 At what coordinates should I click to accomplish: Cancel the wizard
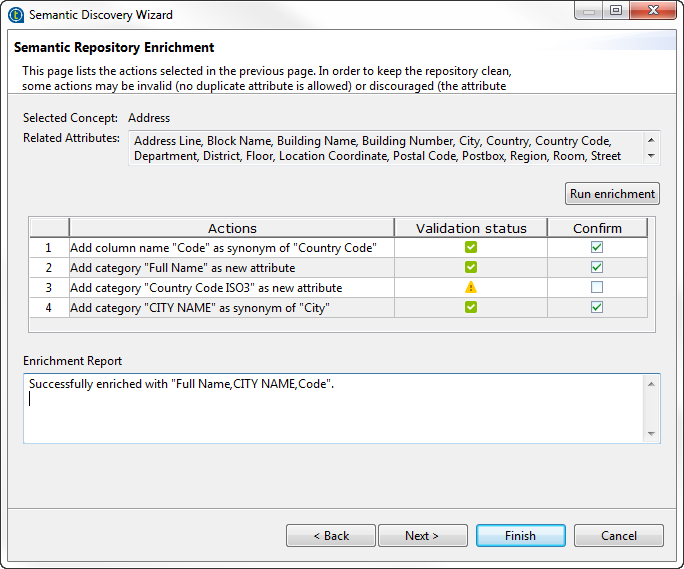click(619, 536)
